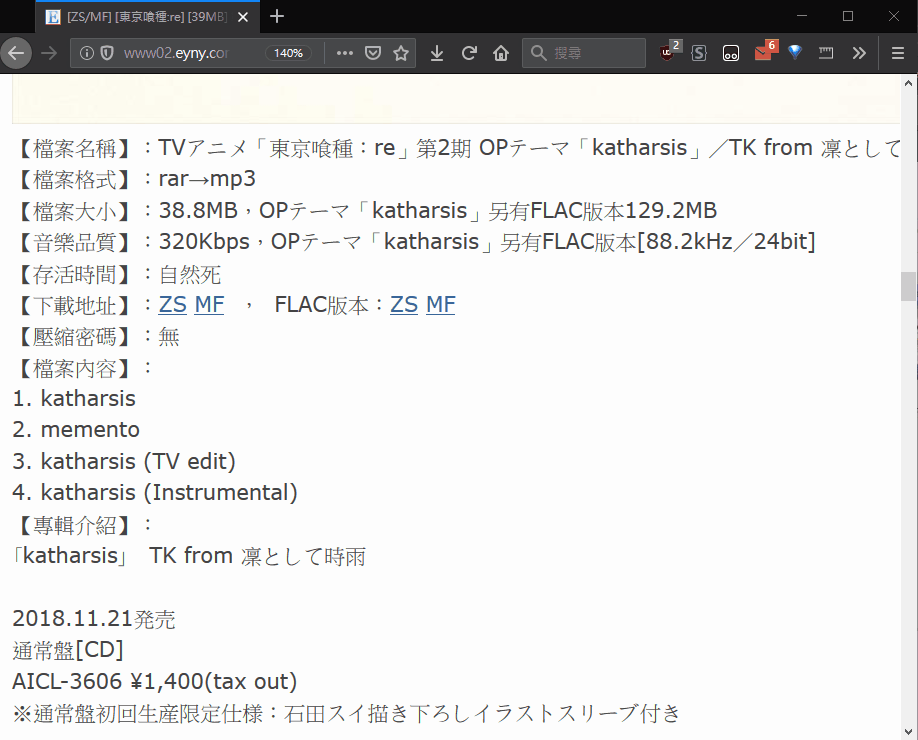Click the address bar URL www02.eyny.com
The height and width of the screenshot is (740, 918).
pos(176,53)
